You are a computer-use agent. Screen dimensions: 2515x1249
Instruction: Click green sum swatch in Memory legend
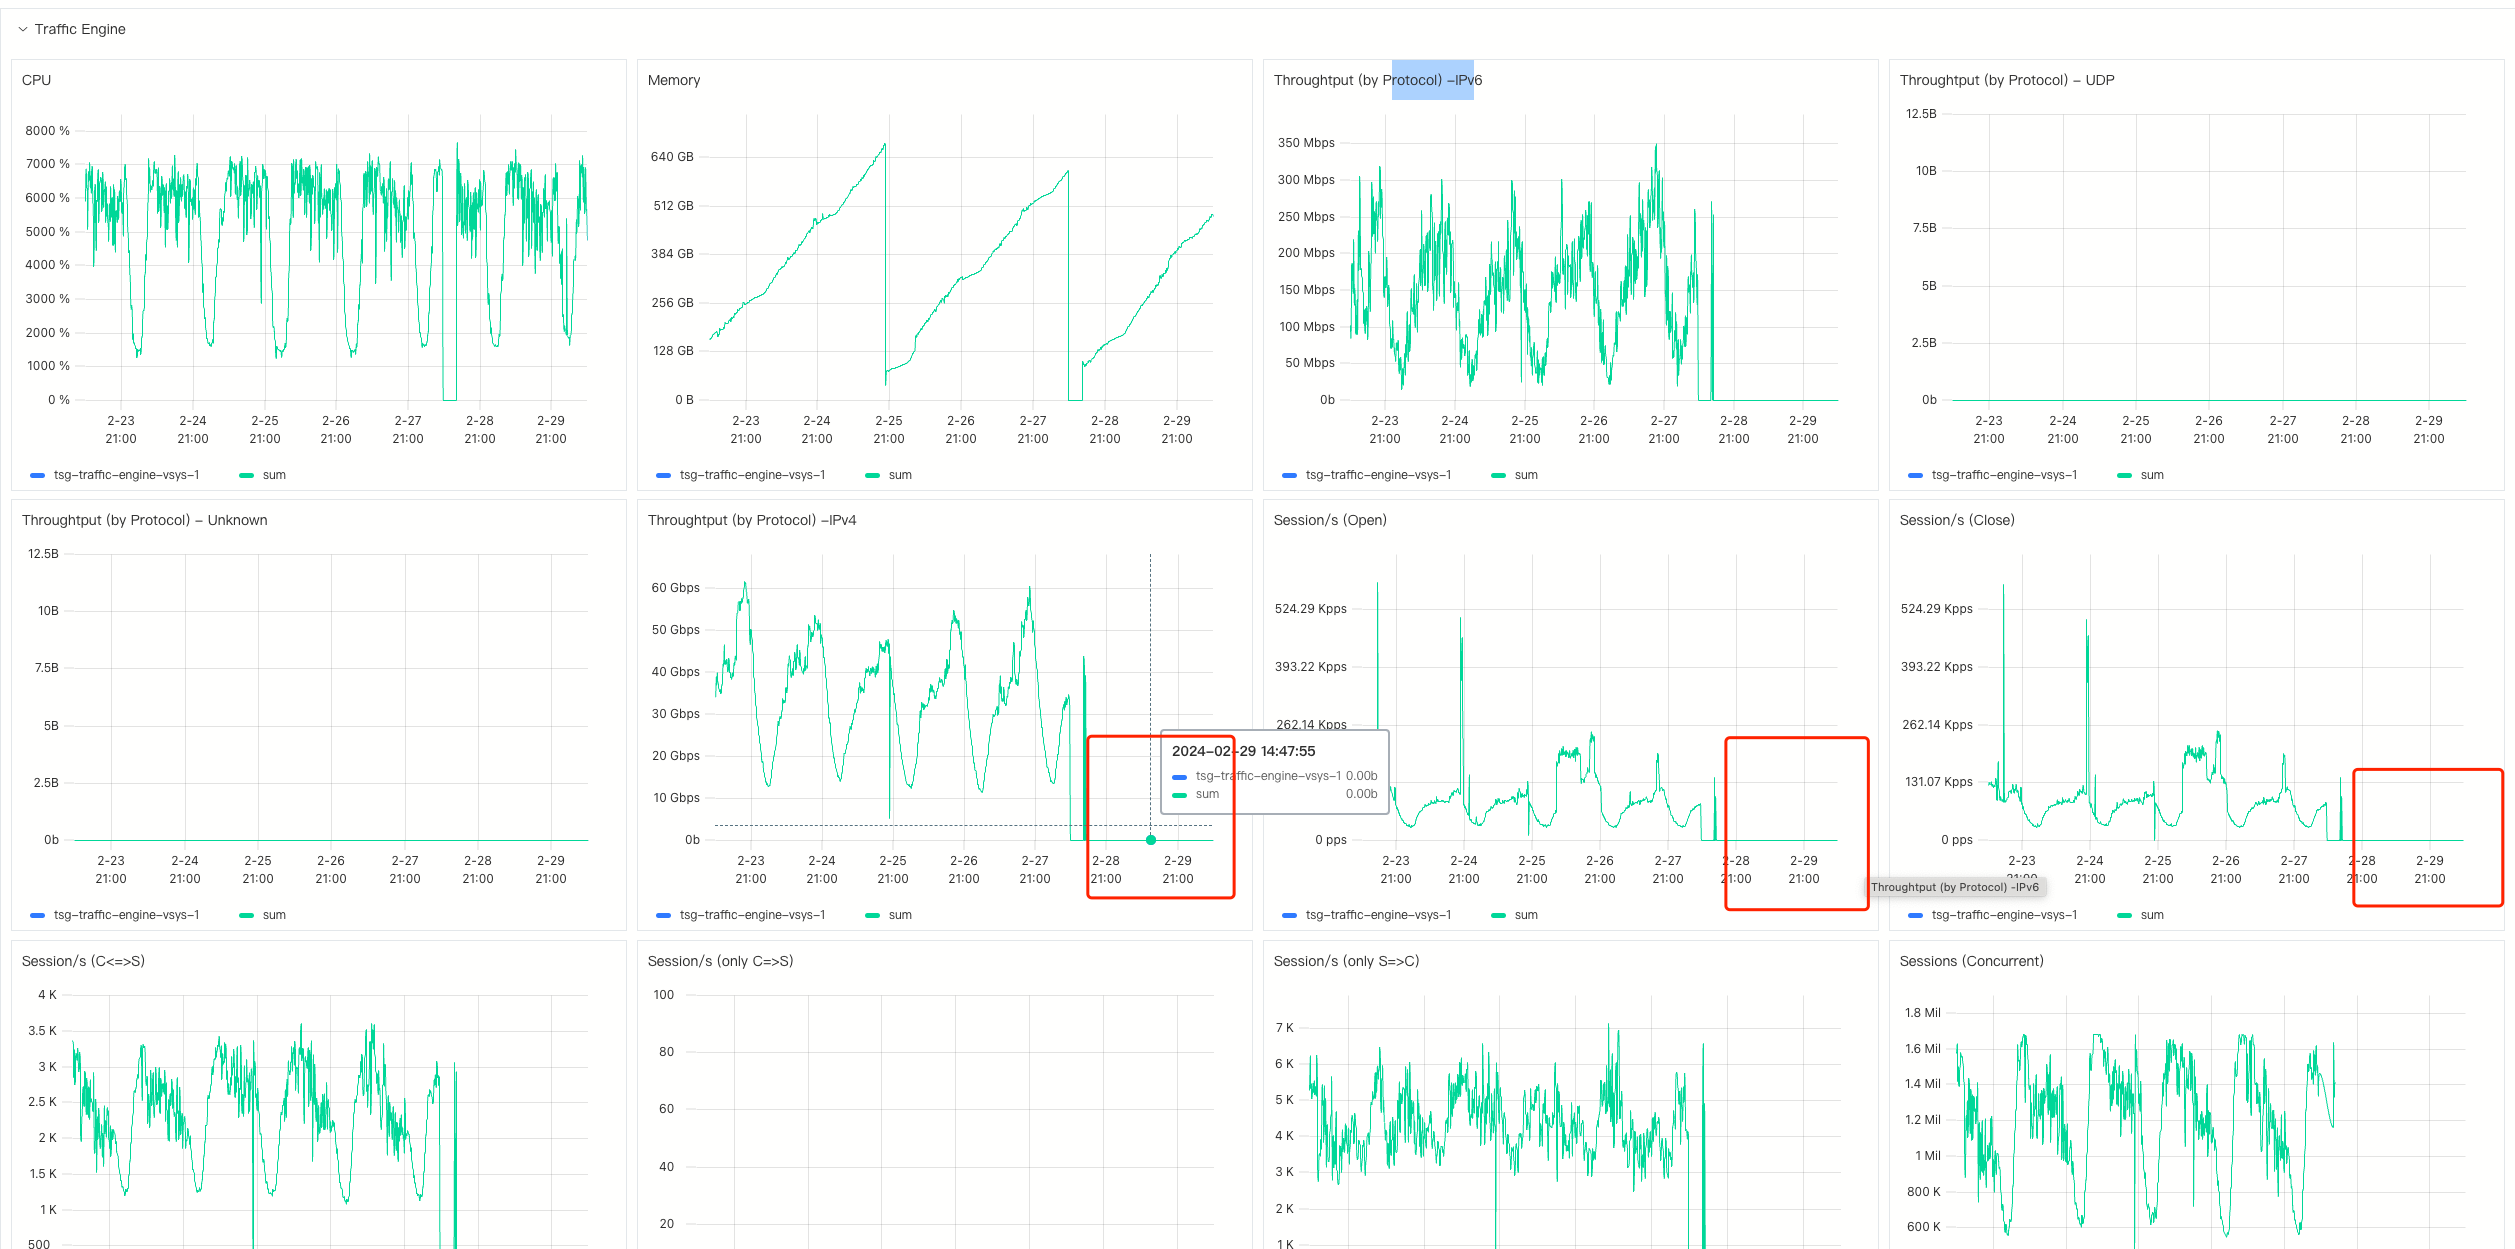873,475
